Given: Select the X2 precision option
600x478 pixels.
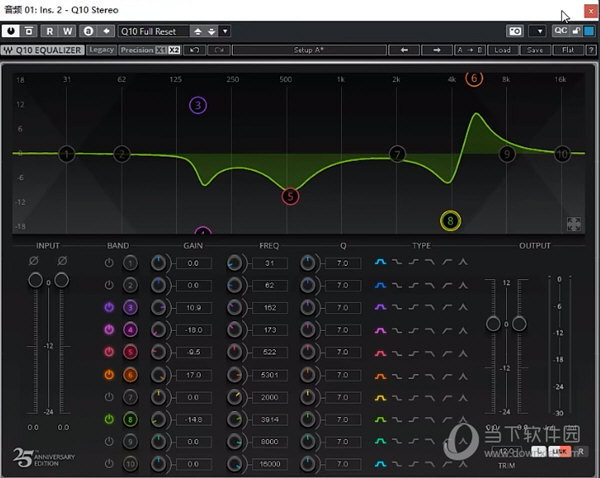Looking at the screenshot, I should click(174, 50).
